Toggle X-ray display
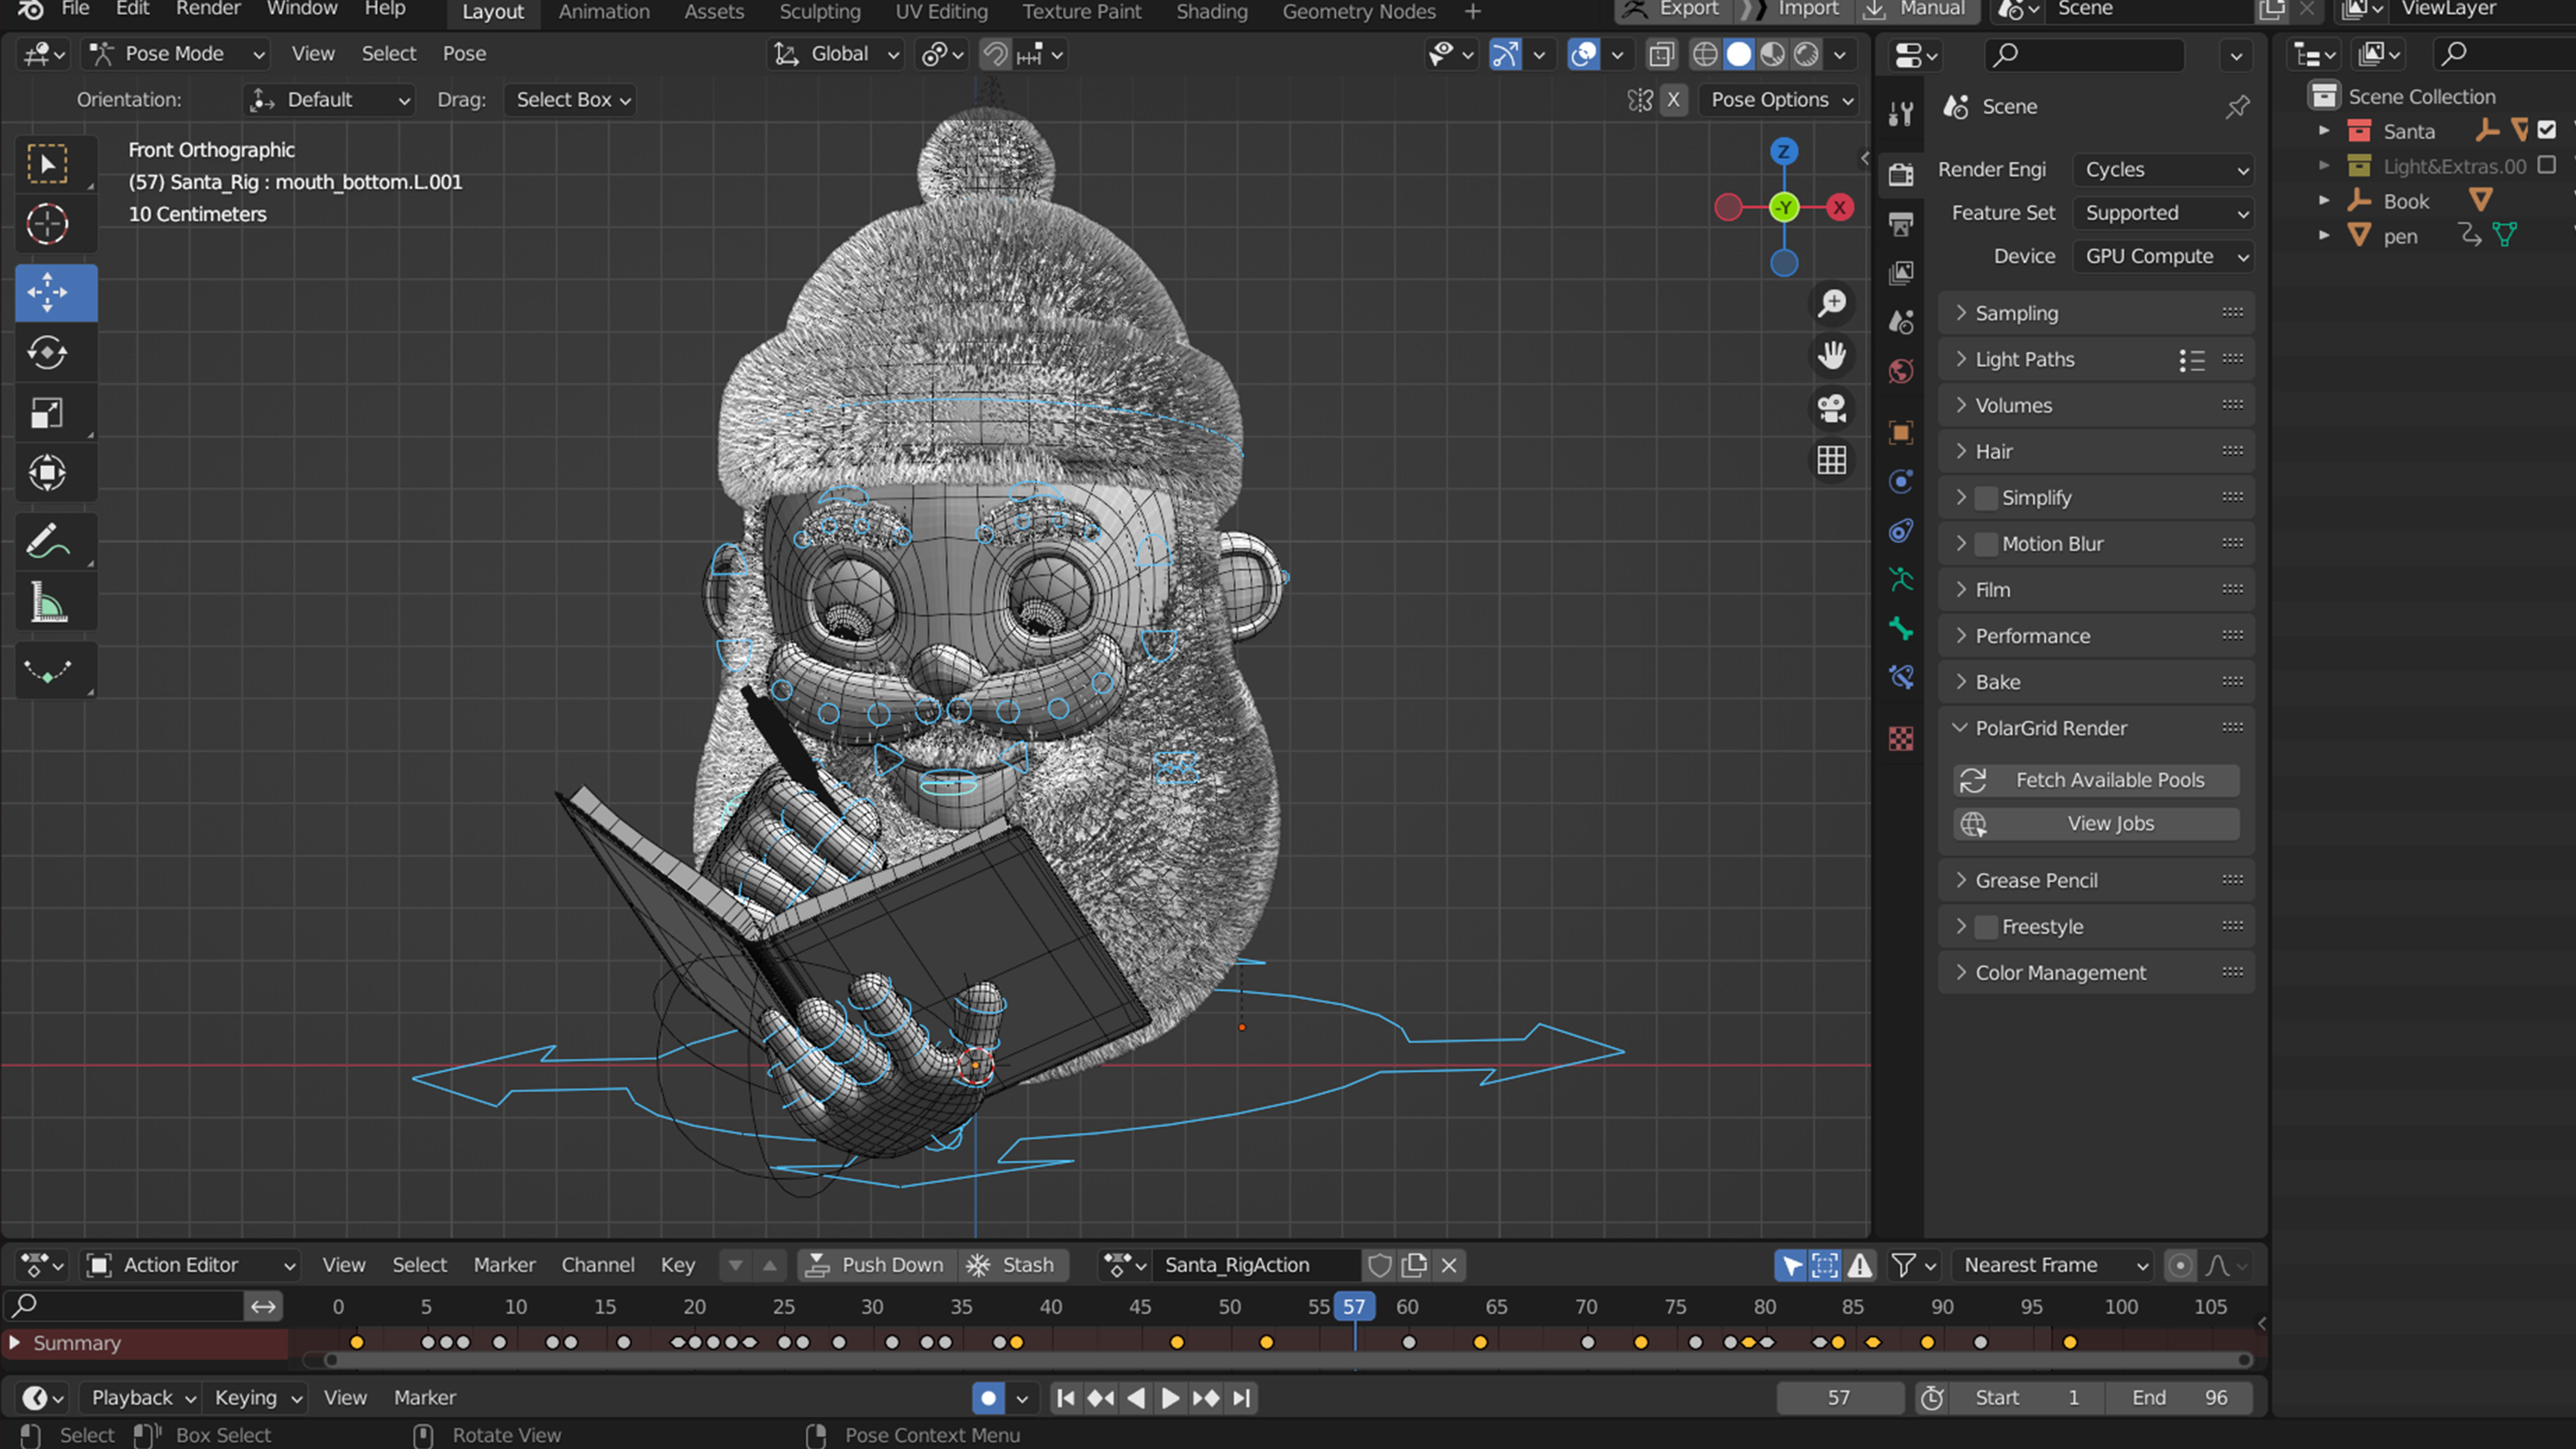2576x1449 pixels. pyautogui.click(x=1662, y=54)
